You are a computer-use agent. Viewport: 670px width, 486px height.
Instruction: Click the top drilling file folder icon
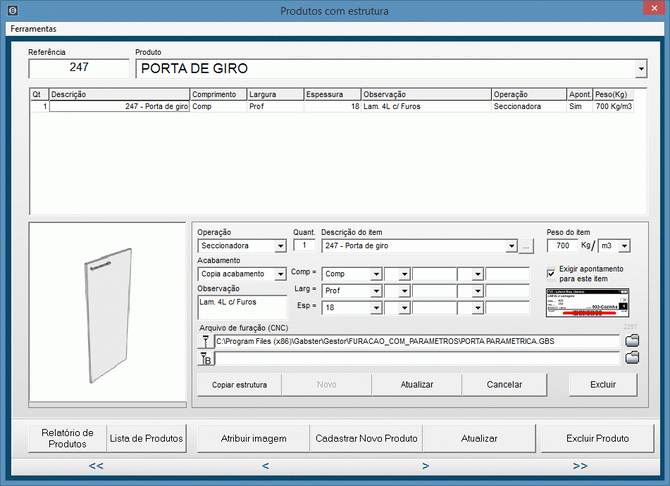(631, 341)
